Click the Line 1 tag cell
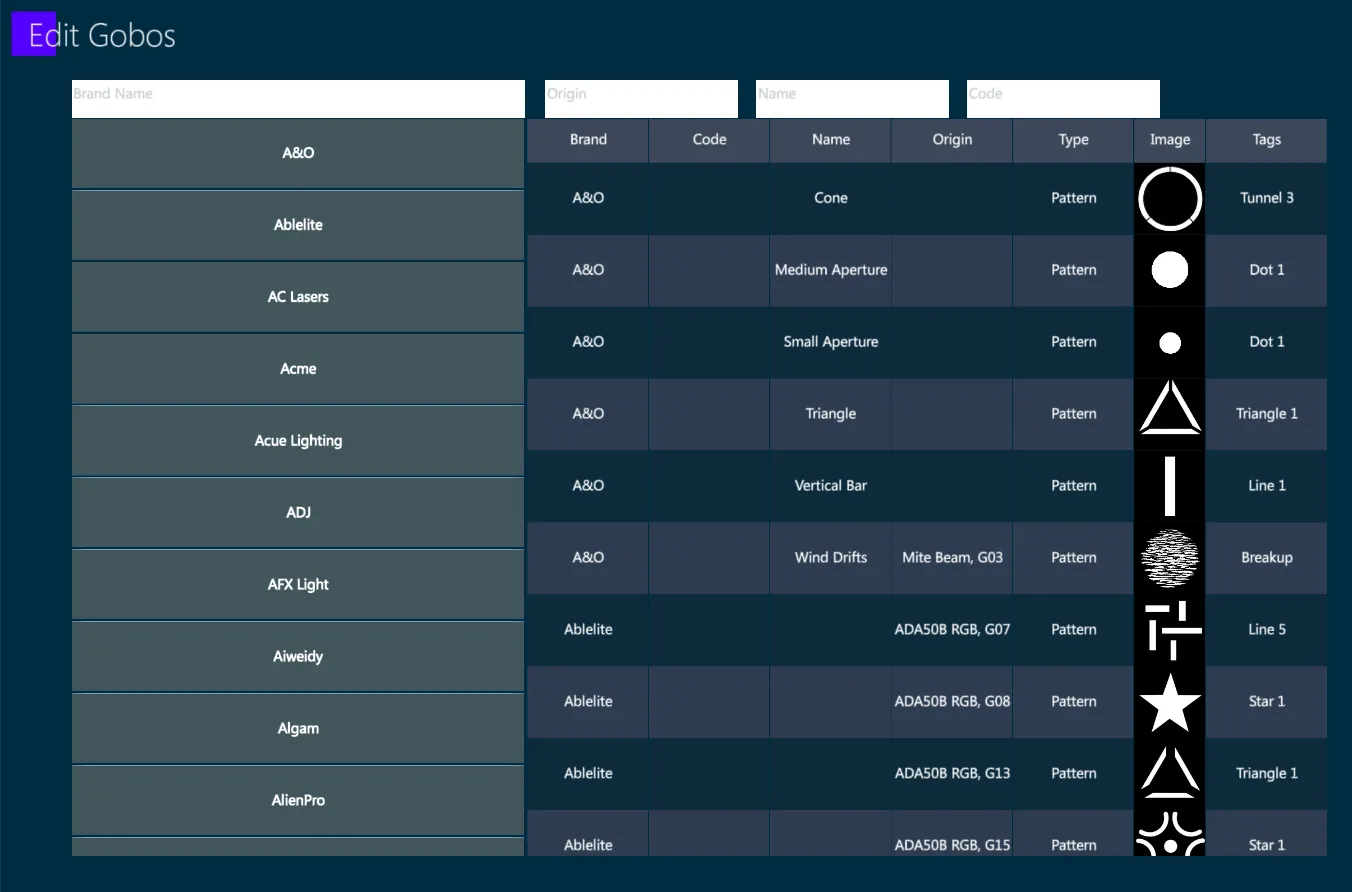Viewport: 1352px width, 892px height. [x=1267, y=486]
